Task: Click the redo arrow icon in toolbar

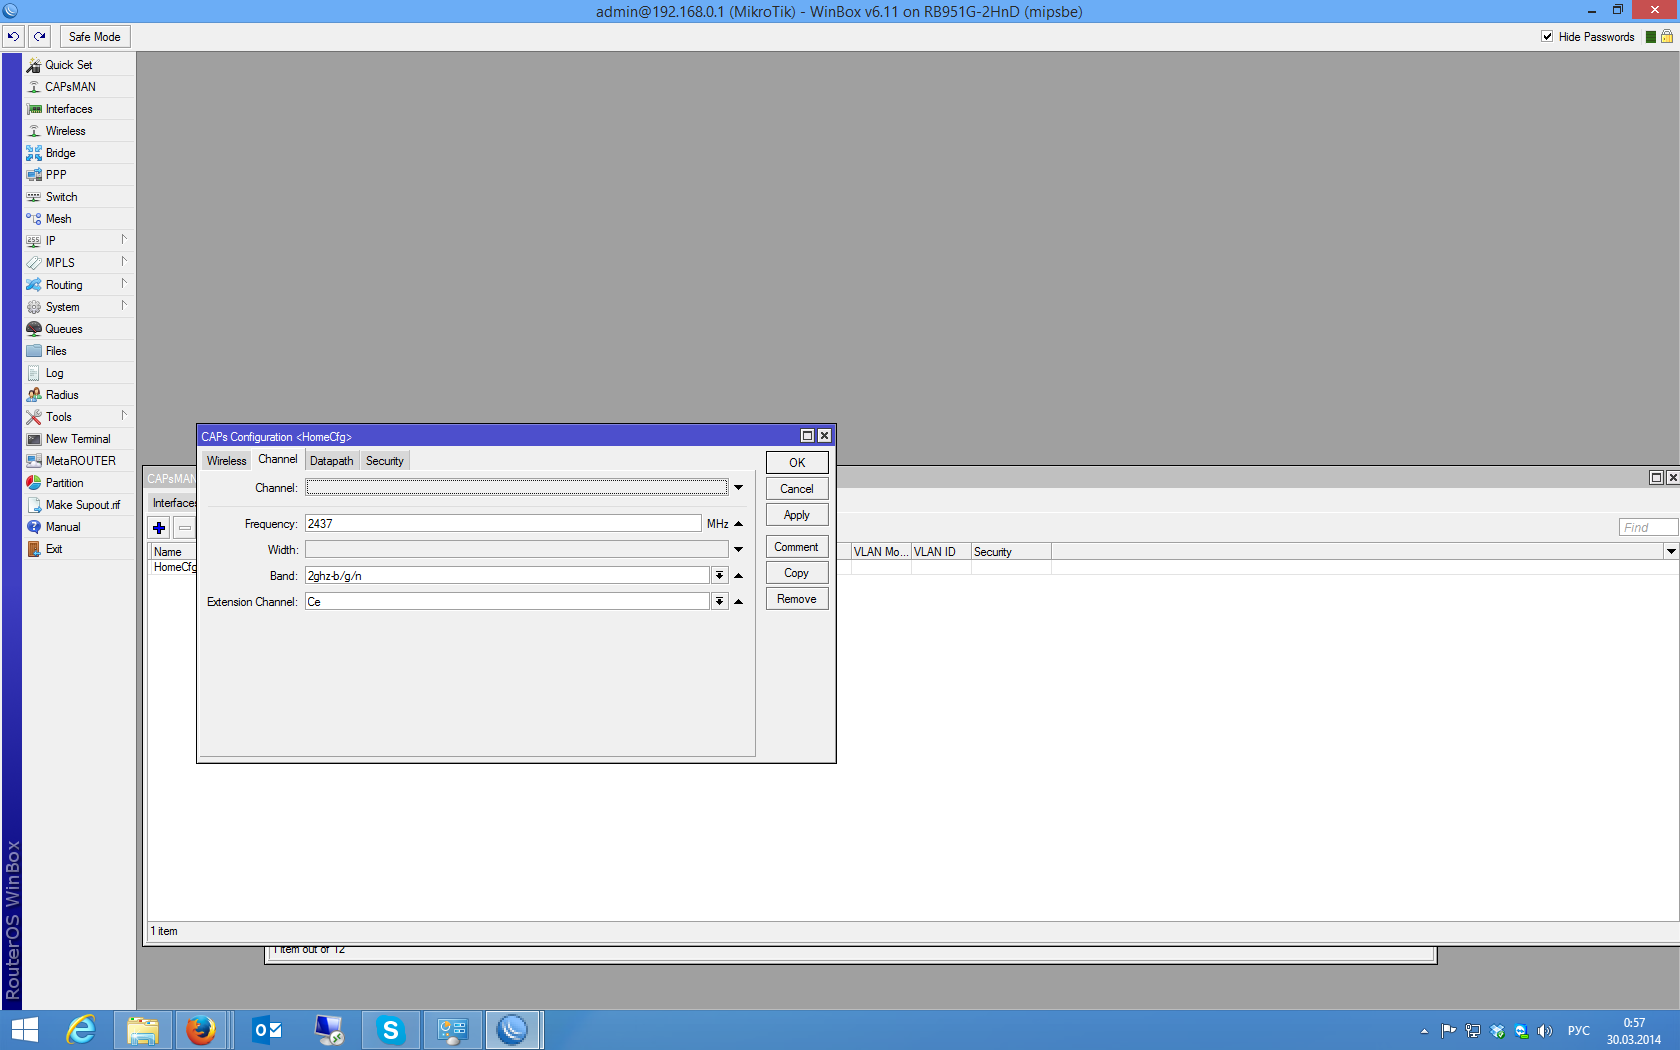Action: tap(40, 37)
